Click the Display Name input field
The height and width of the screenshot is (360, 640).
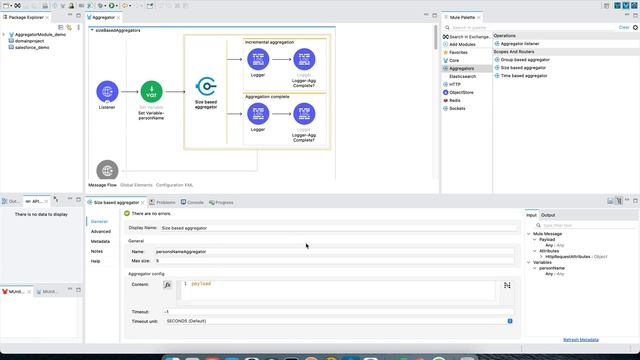tap(338, 228)
